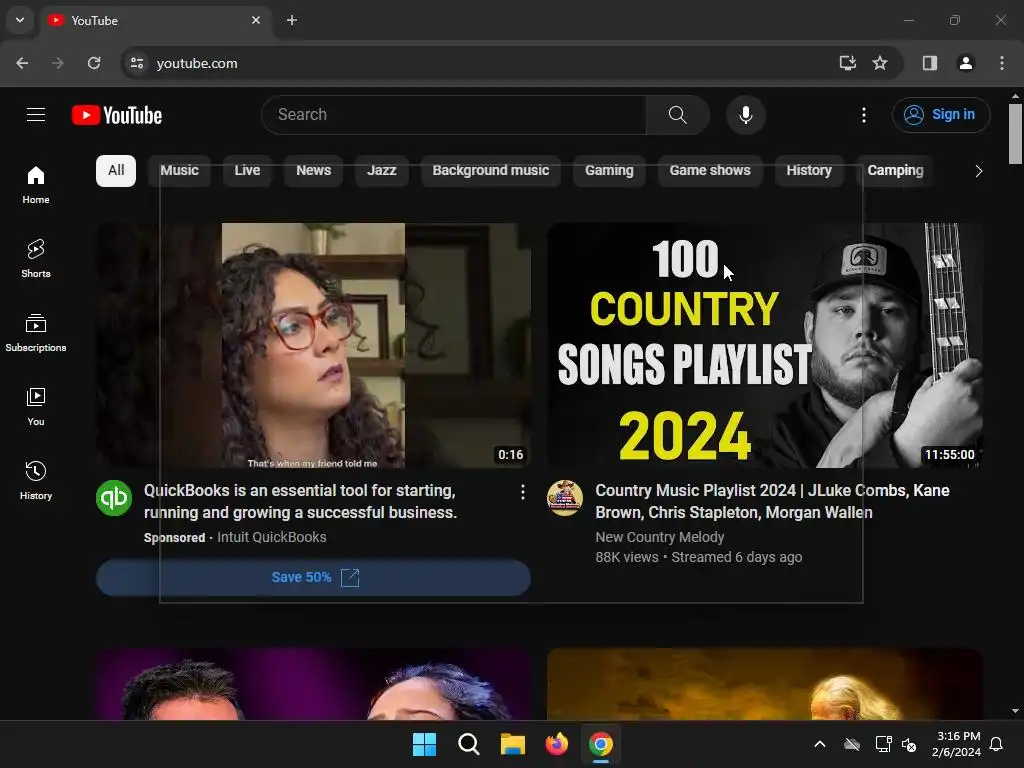Viewport: 1024px width, 768px height.
Task: Click the Sign in button
Action: [940, 115]
